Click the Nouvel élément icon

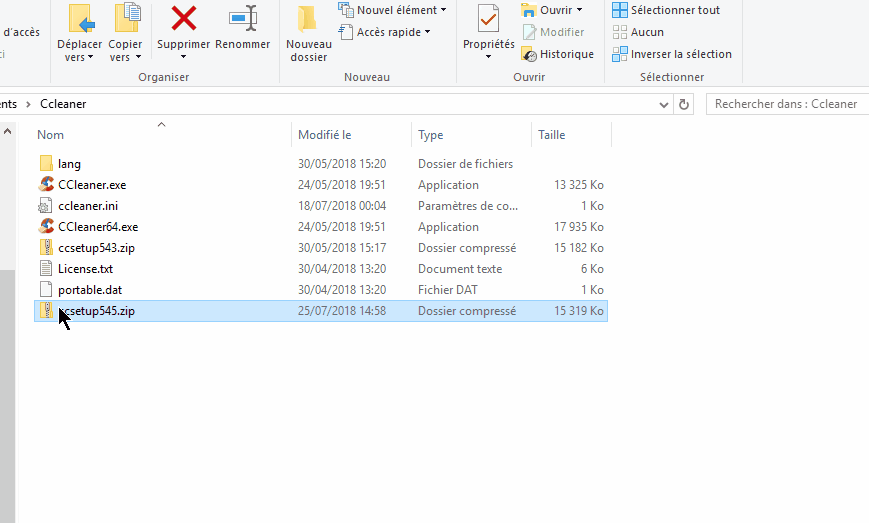pos(346,9)
